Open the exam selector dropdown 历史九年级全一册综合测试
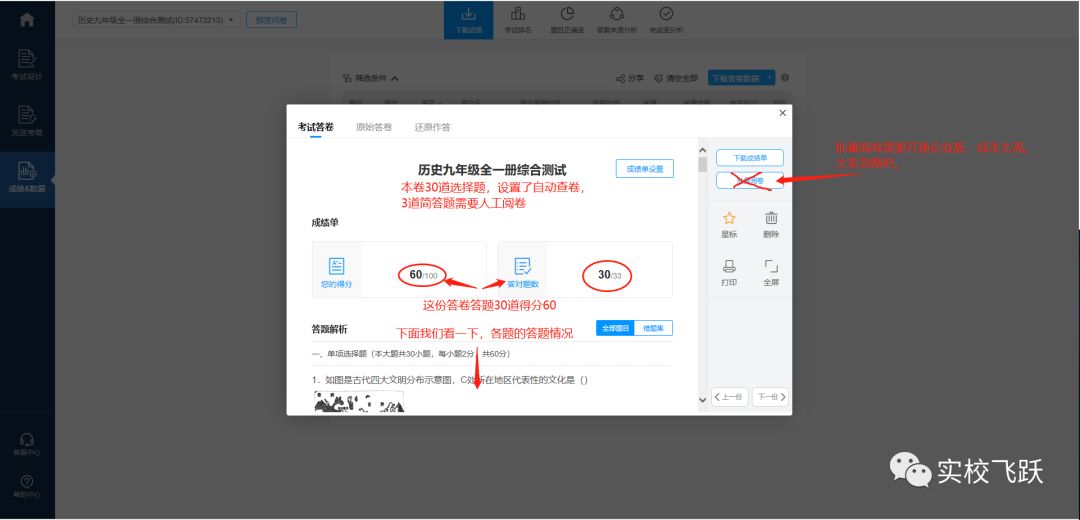 coord(156,20)
